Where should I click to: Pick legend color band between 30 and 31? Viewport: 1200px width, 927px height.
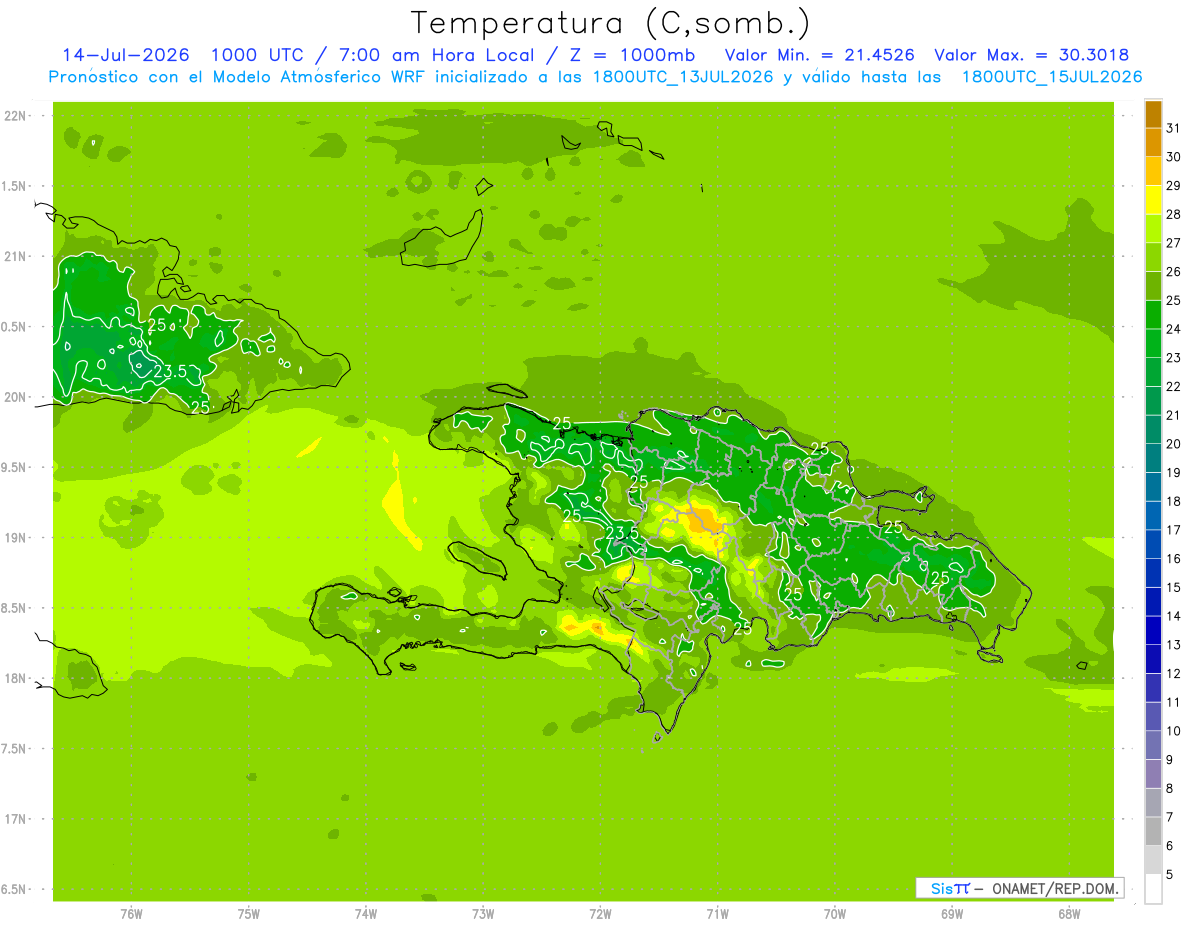(x=1153, y=143)
